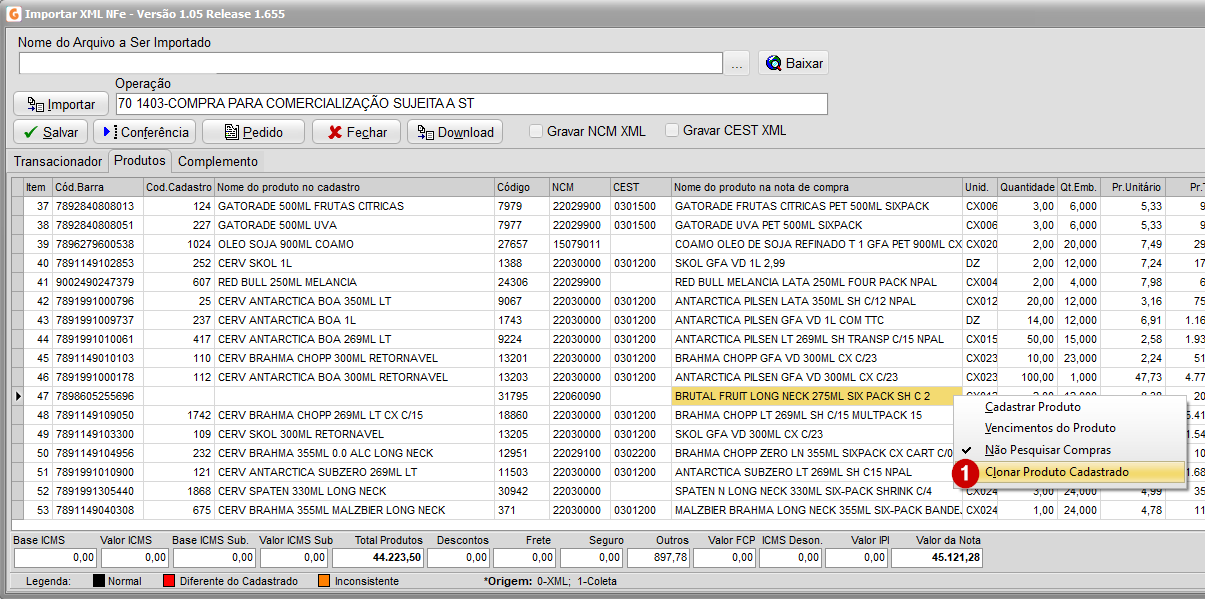Click the Pedido document button
This screenshot has height=599, width=1205.
click(253, 132)
